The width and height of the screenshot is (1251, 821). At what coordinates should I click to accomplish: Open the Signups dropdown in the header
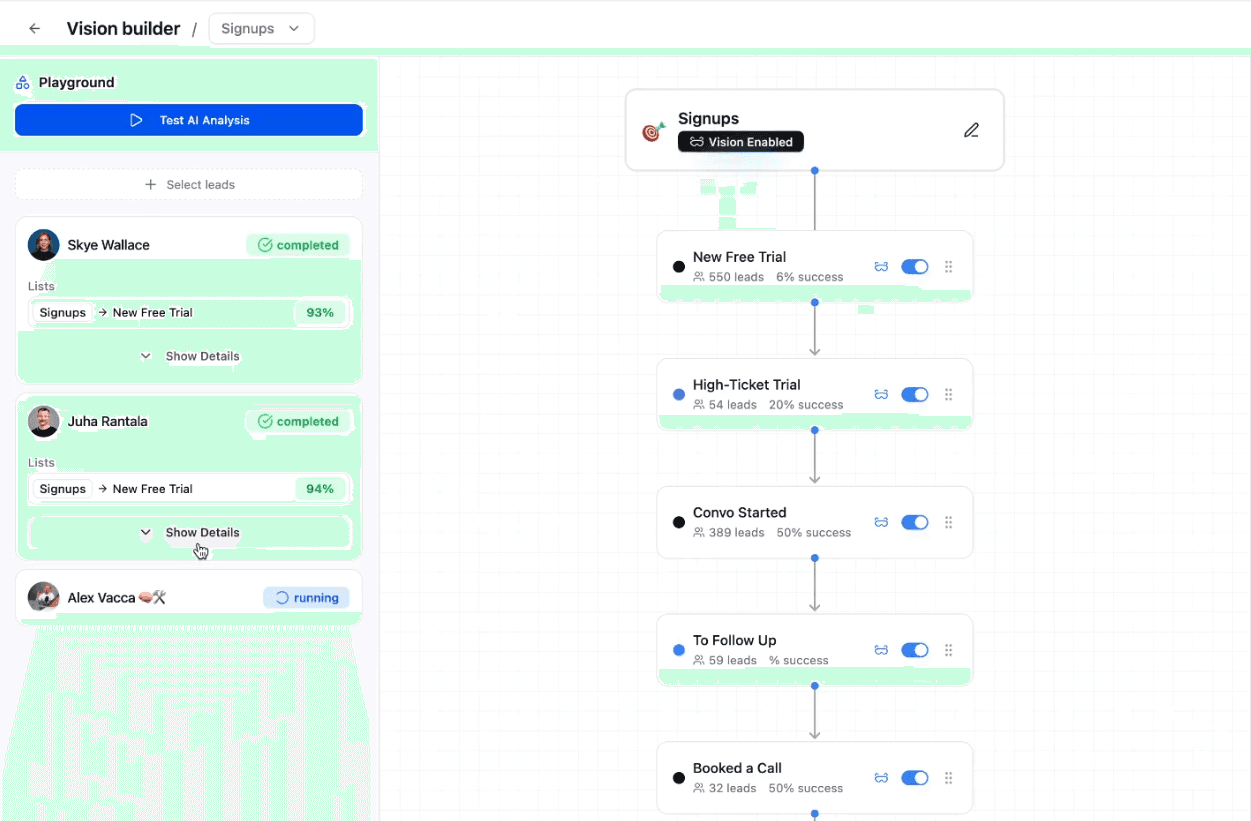[261, 28]
